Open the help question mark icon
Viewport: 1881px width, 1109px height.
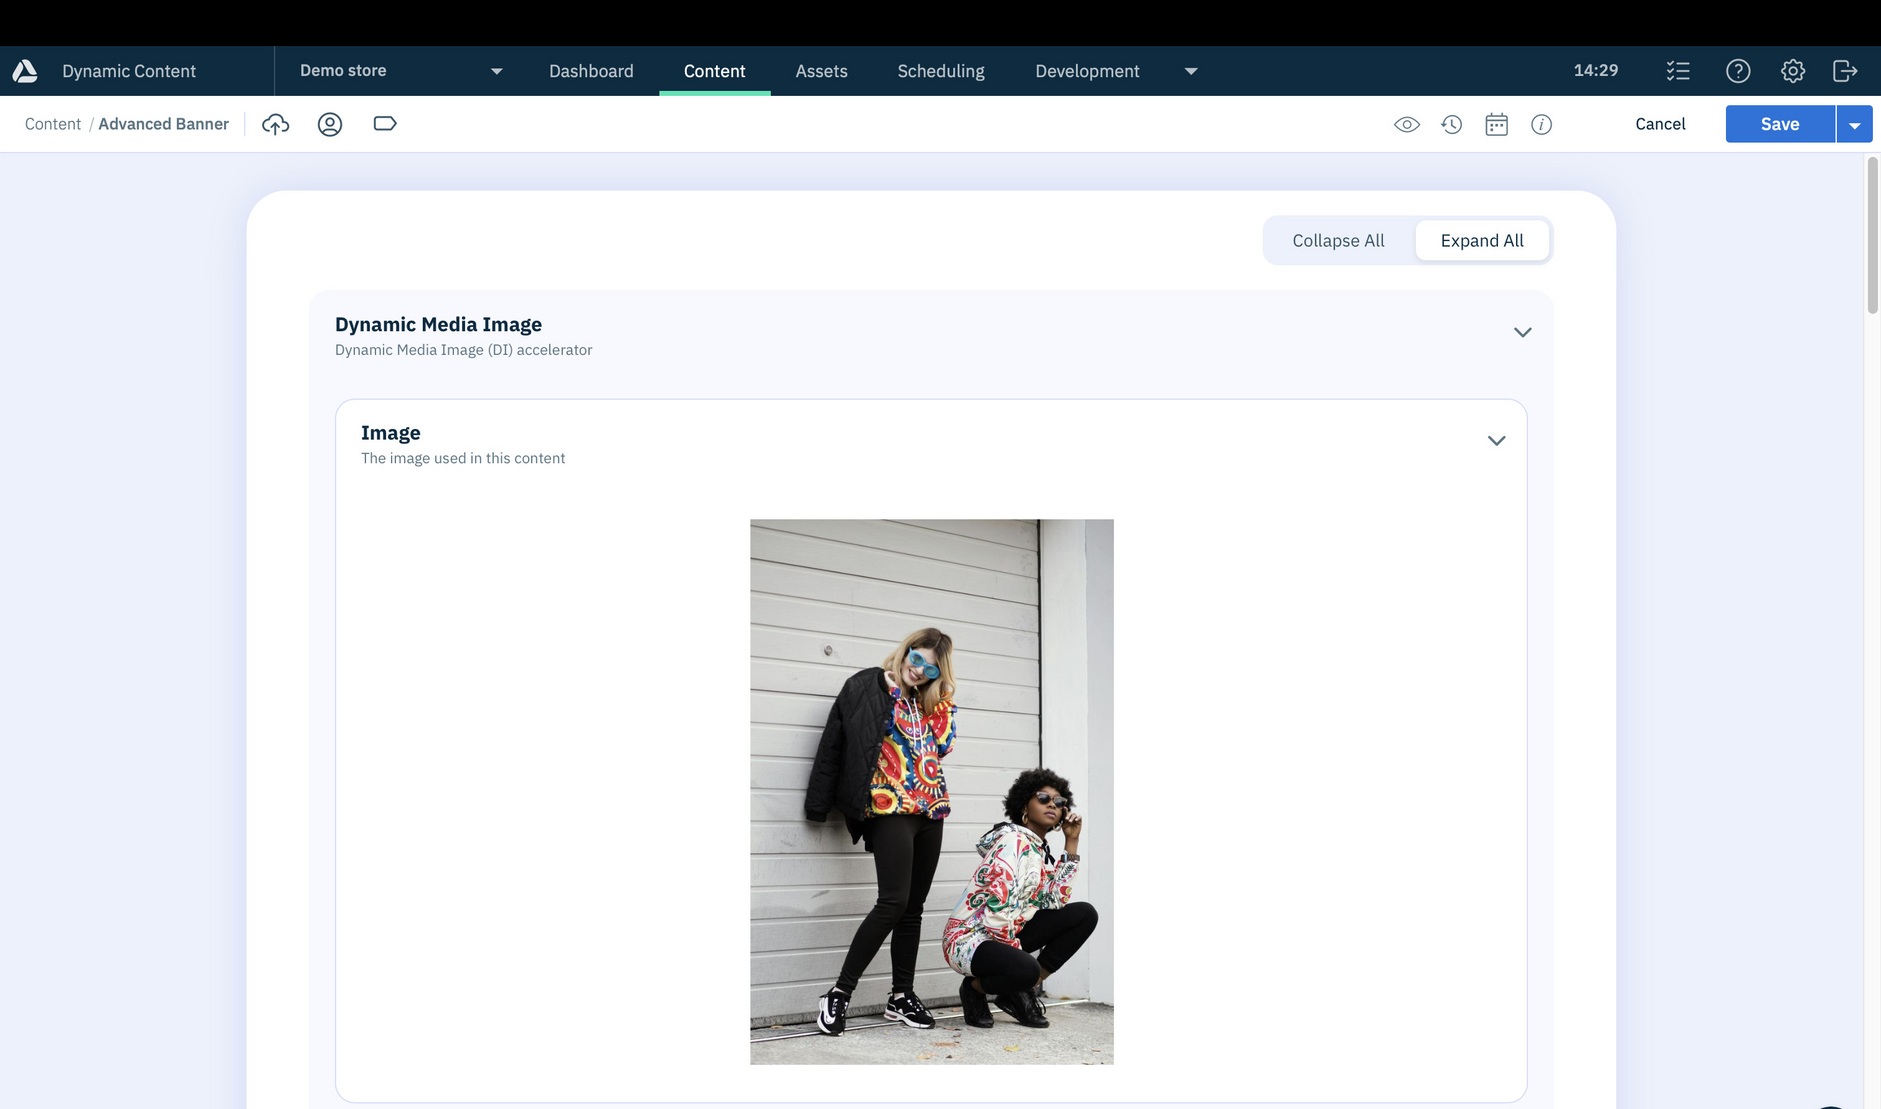click(x=1739, y=71)
